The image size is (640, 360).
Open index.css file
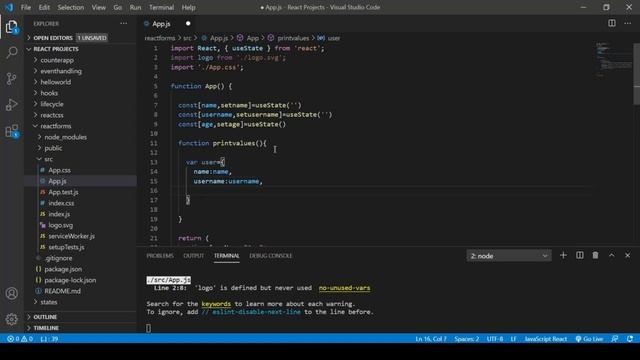click(x=80, y=203)
